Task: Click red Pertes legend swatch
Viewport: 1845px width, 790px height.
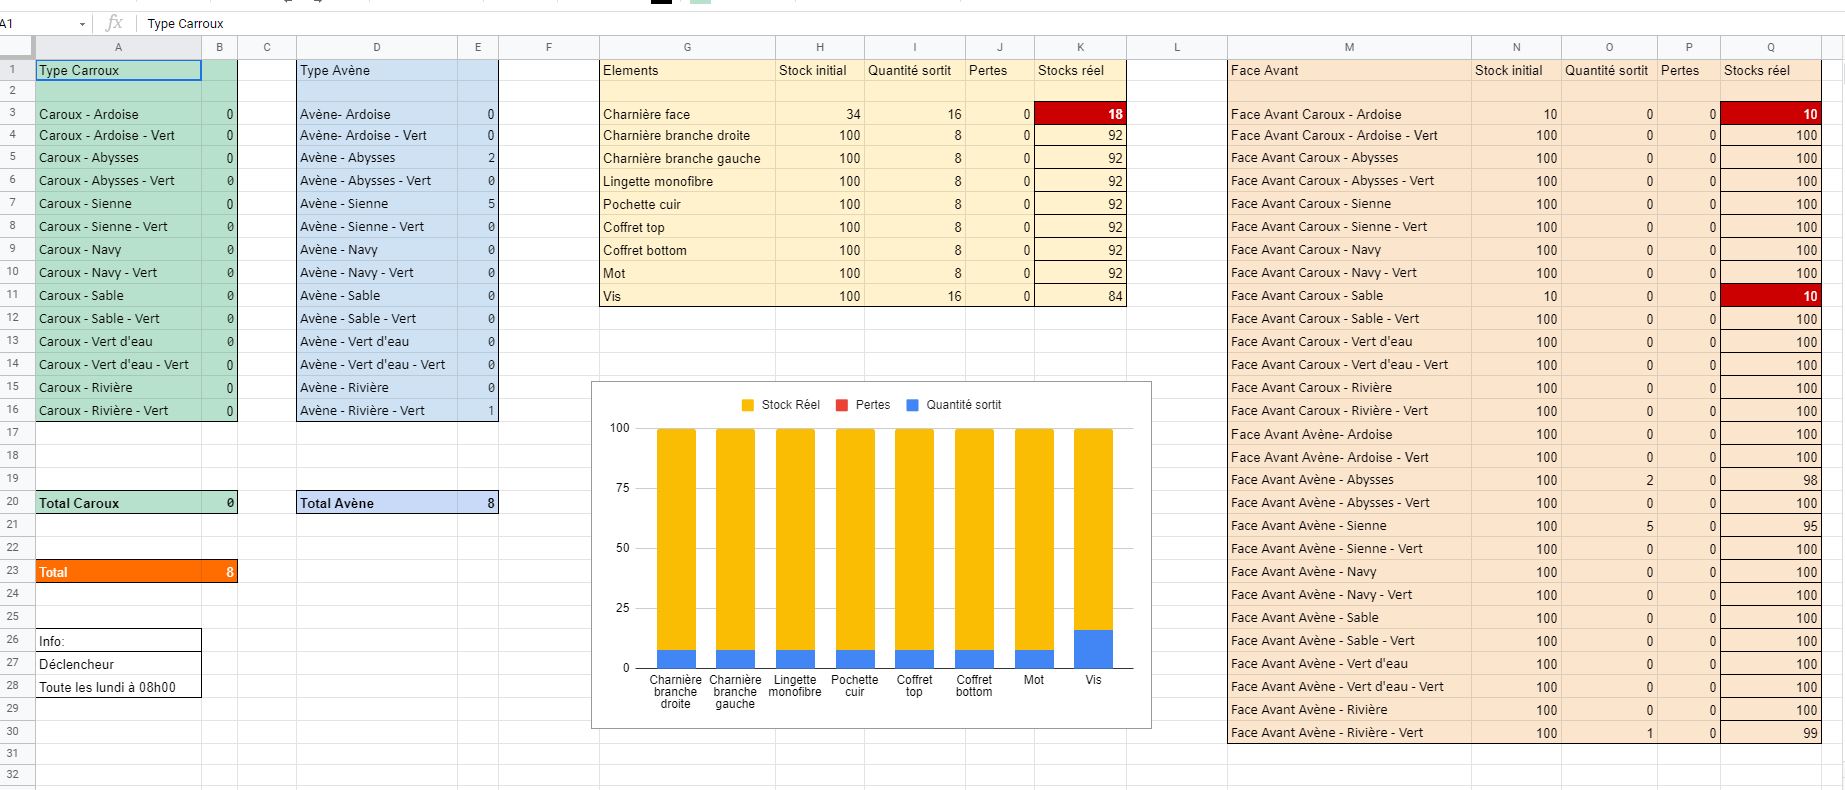Action: (842, 405)
